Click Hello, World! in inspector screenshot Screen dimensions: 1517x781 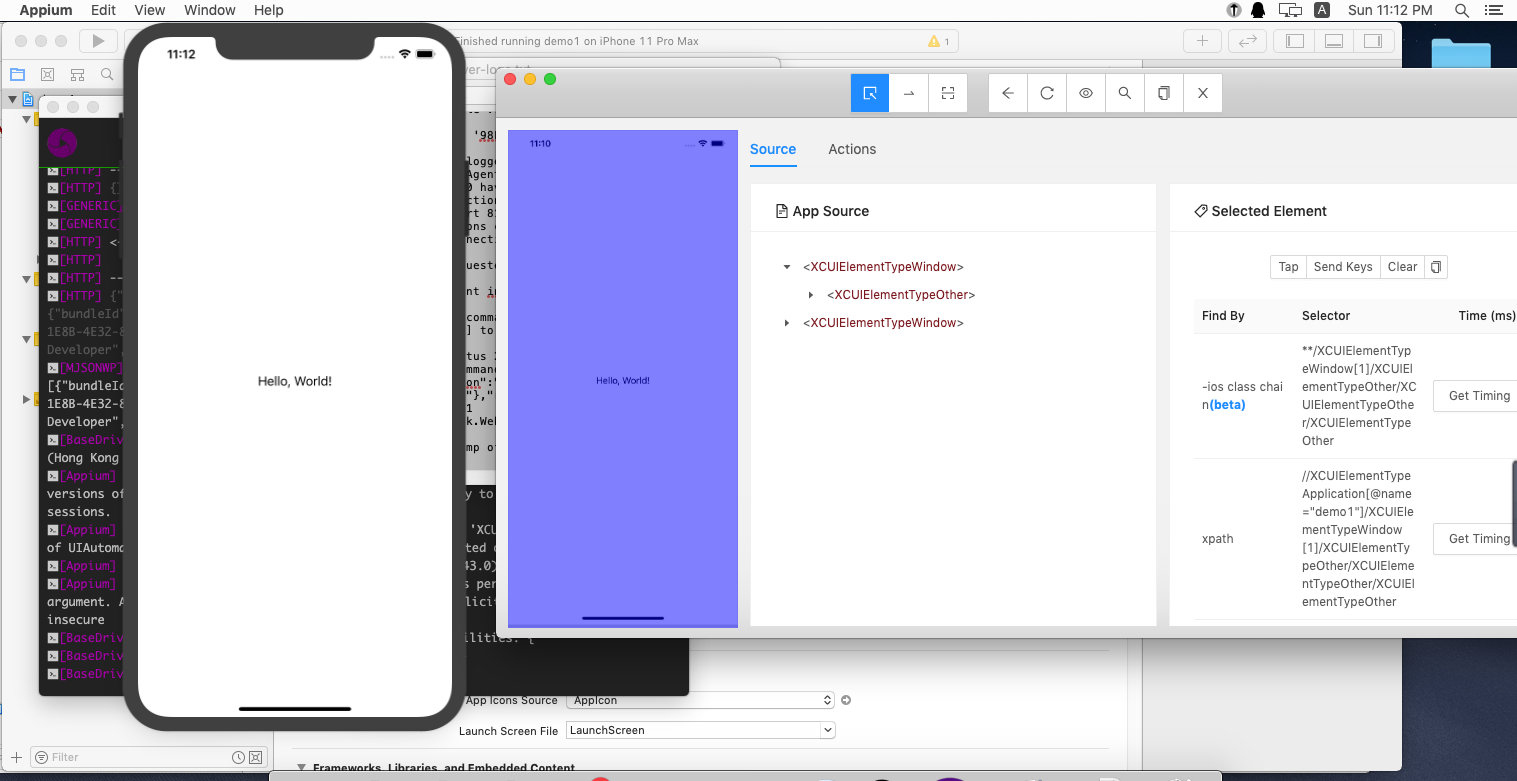coord(623,380)
